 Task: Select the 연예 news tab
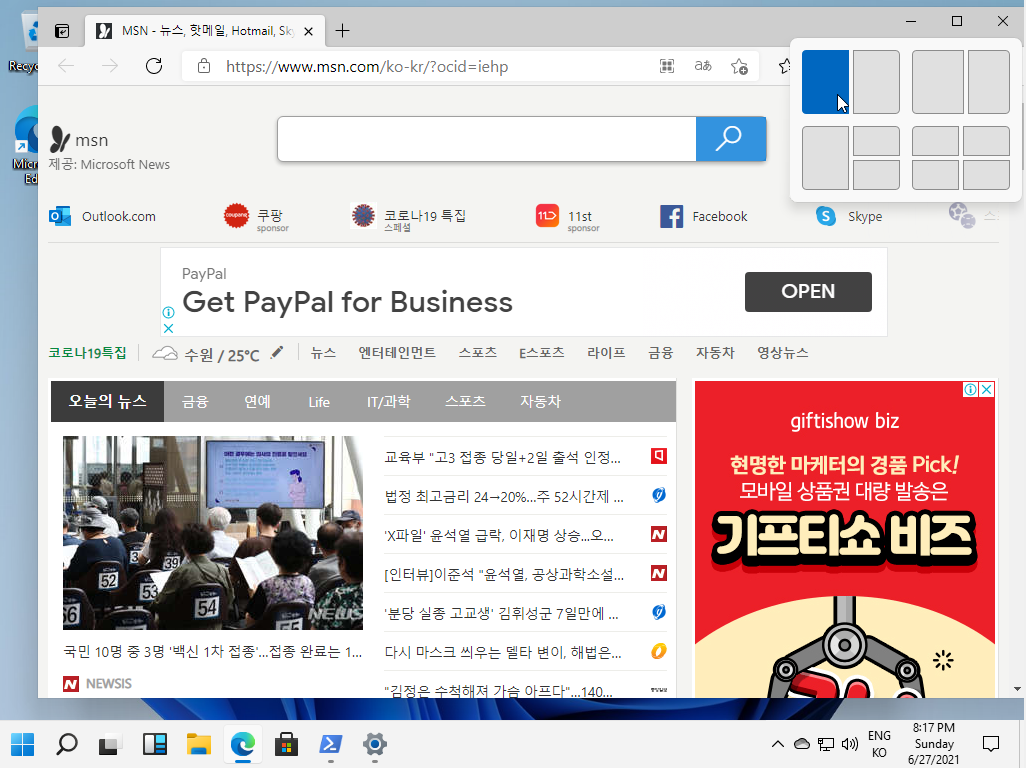click(x=257, y=402)
